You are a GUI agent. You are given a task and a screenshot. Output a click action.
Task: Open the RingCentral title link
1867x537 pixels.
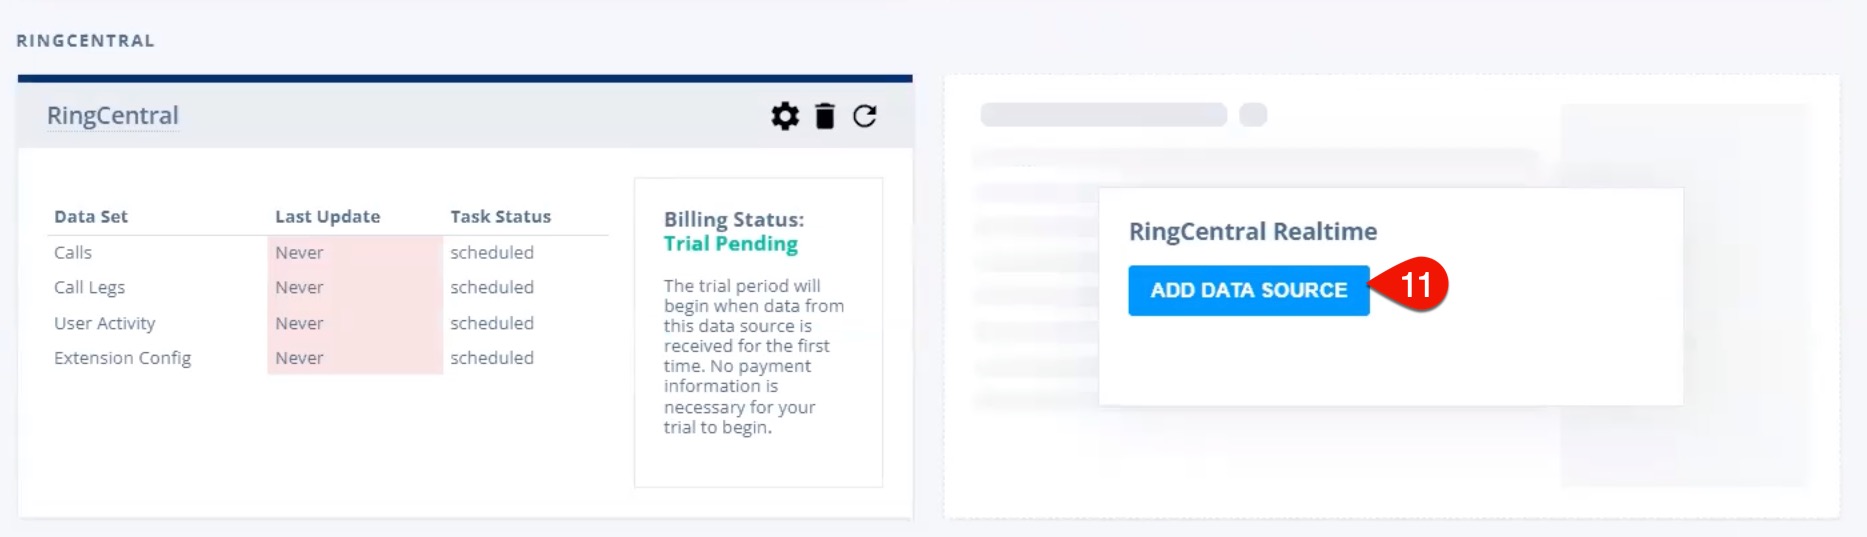point(113,116)
